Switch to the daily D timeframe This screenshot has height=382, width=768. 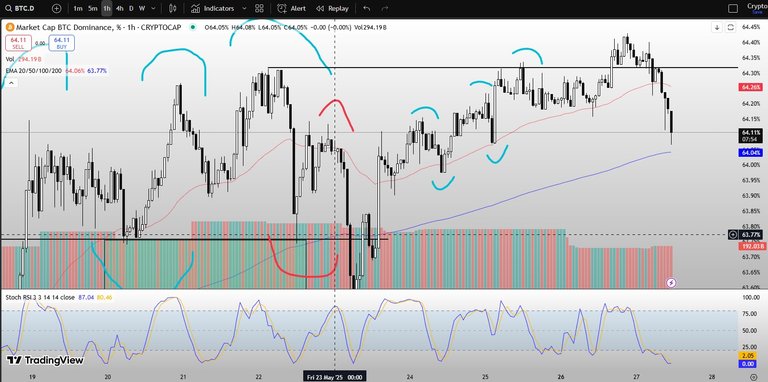[x=131, y=8]
